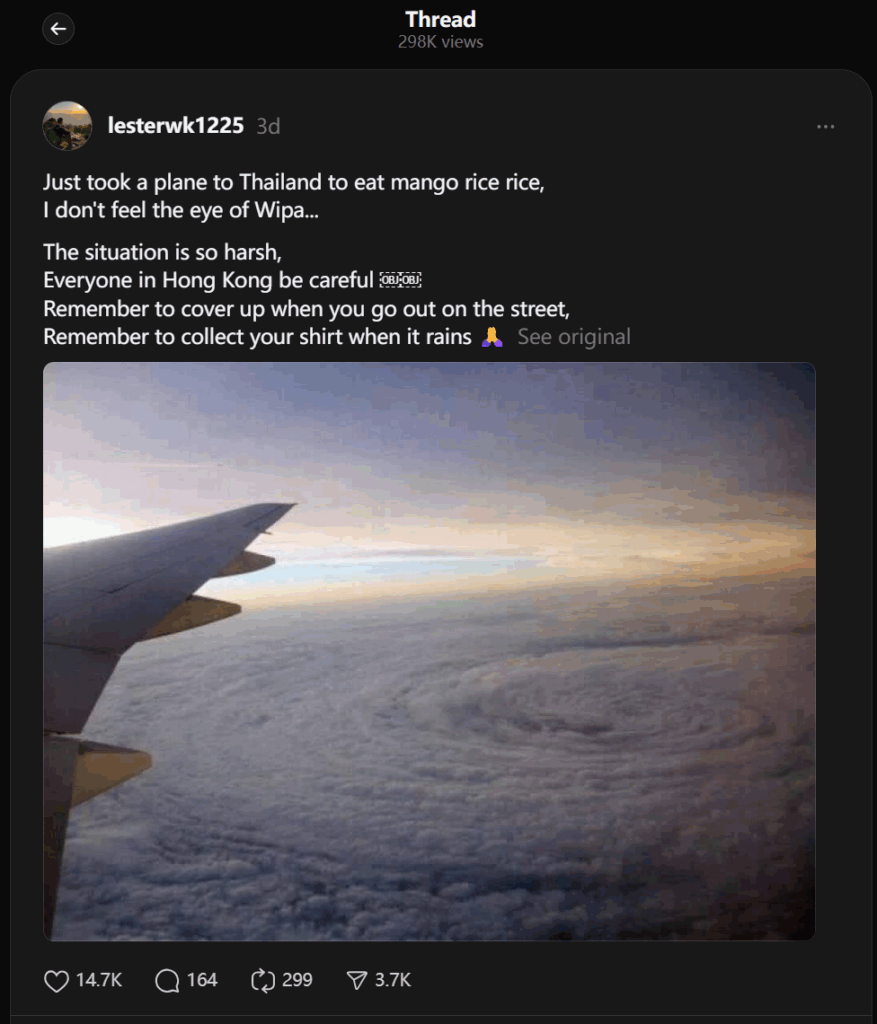Click the 3.7K shares count
The width and height of the screenshot is (877, 1024).
pyautogui.click(x=392, y=980)
